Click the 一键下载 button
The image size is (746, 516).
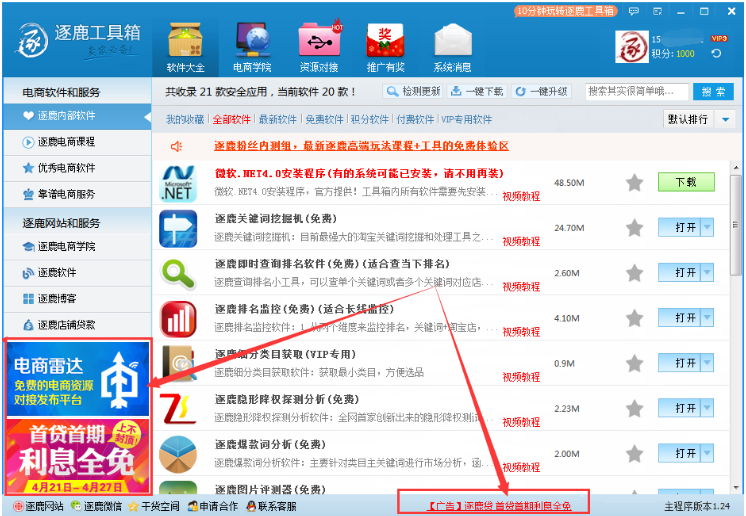tap(477, 91)
